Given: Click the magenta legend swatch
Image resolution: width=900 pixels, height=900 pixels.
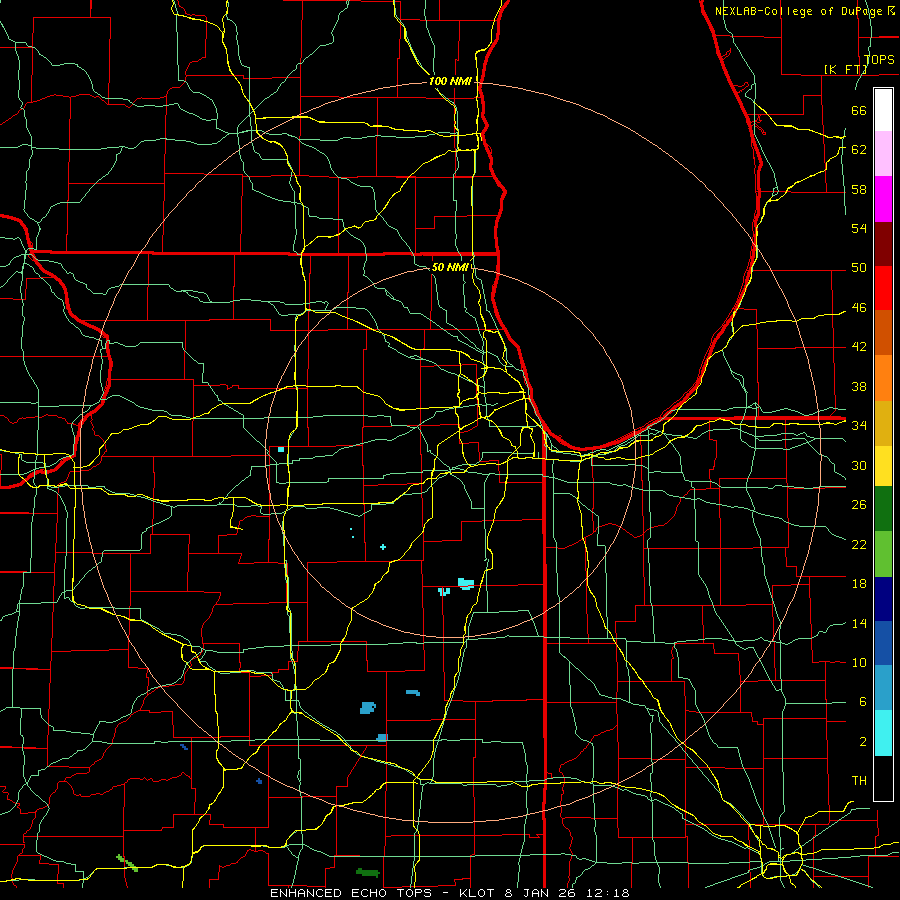Looking at the screenshot, I should click(883, 199).
